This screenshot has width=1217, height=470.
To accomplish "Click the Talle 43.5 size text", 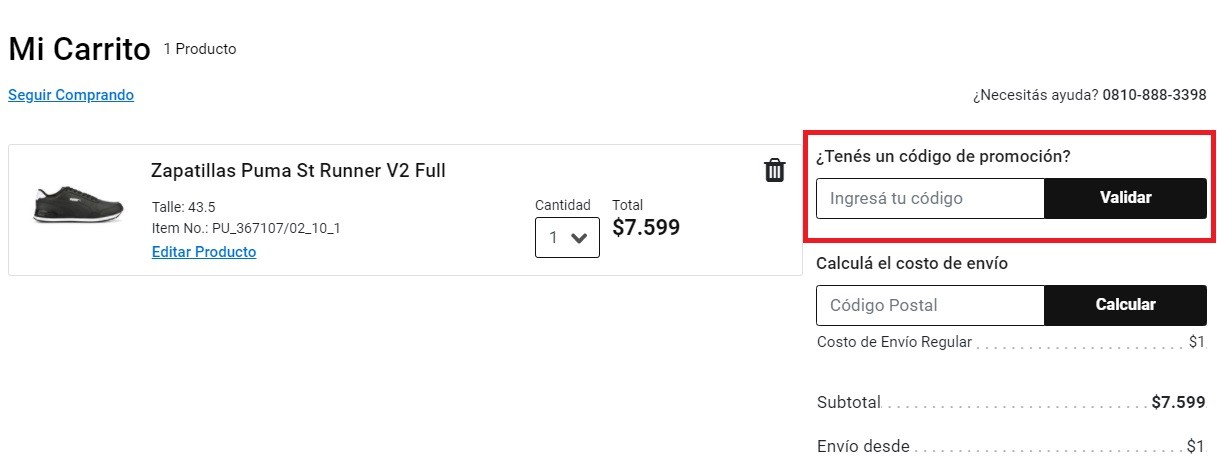I will [x=183, y=207].
